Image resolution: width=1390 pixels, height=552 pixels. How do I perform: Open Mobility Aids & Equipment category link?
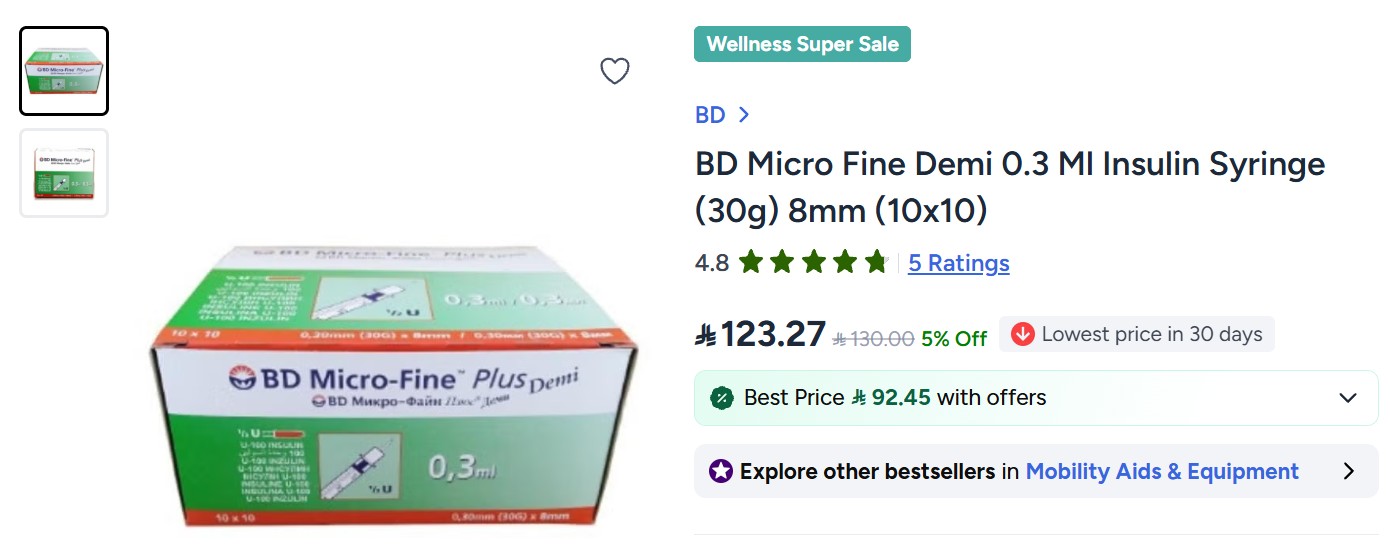pyautogui.click(x=1162, y=471)
